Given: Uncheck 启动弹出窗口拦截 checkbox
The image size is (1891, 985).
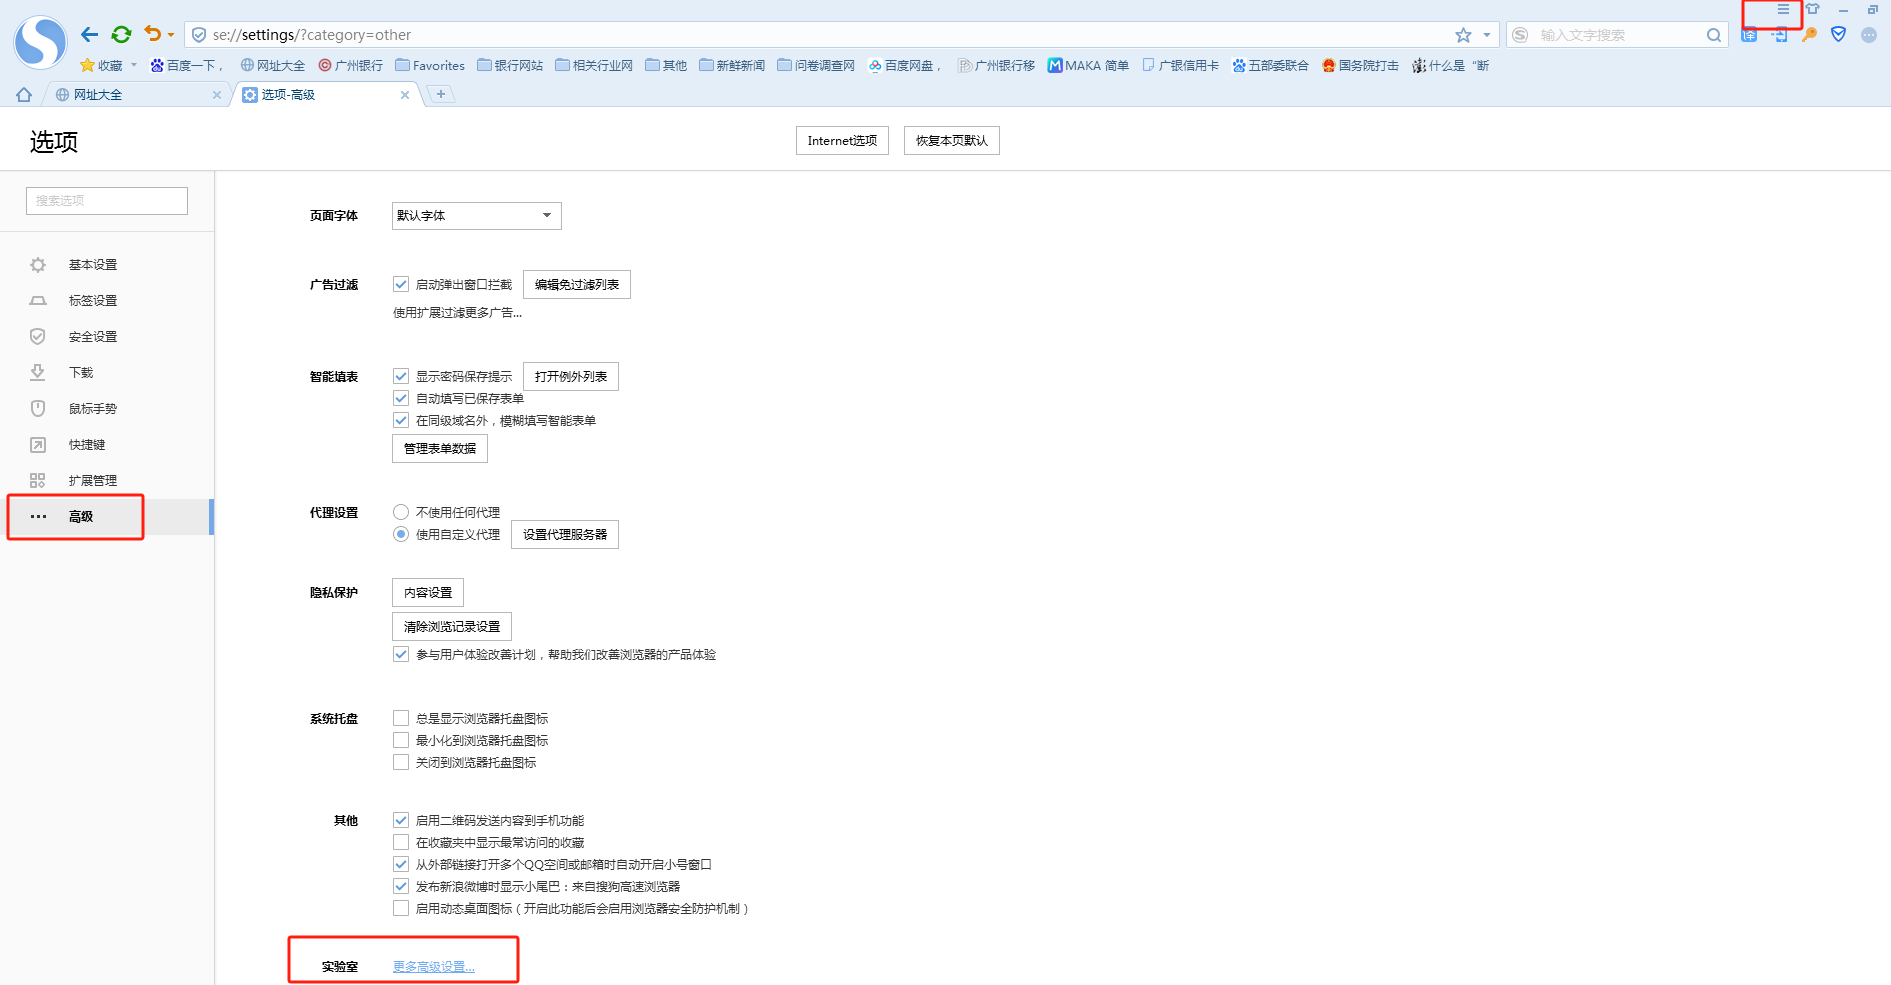Looking at the screenshot, I should (401, 285).
